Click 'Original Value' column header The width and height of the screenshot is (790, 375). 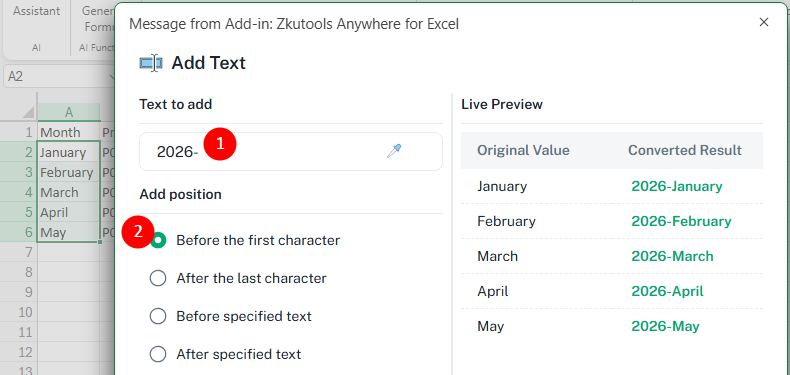tap(523, 150)
